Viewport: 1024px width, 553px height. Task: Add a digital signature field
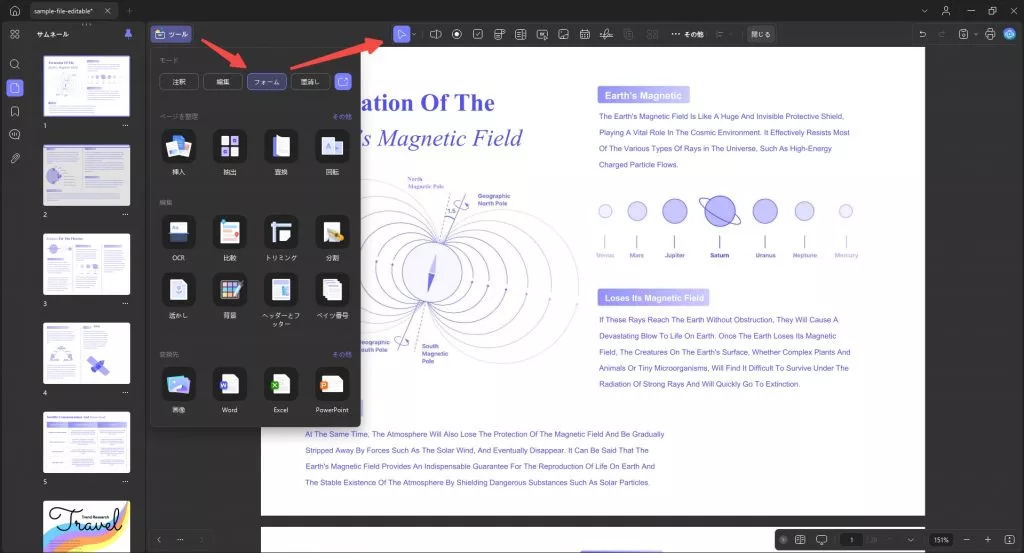coord(607,34)
